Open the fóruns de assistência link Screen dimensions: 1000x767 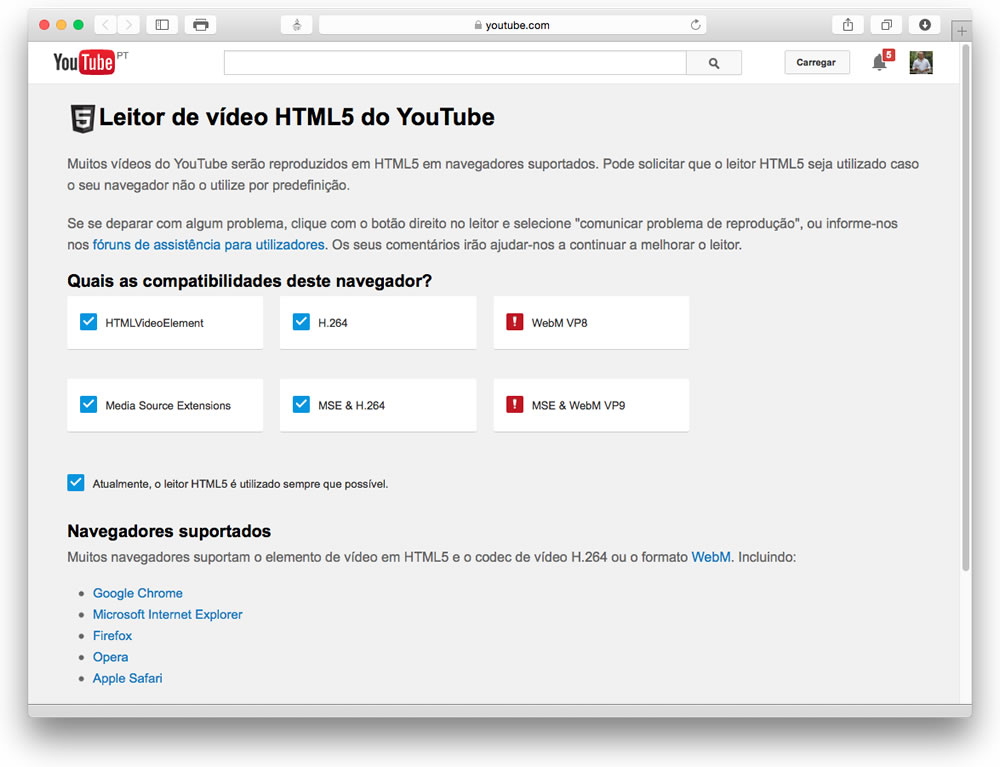pos(208,245)
